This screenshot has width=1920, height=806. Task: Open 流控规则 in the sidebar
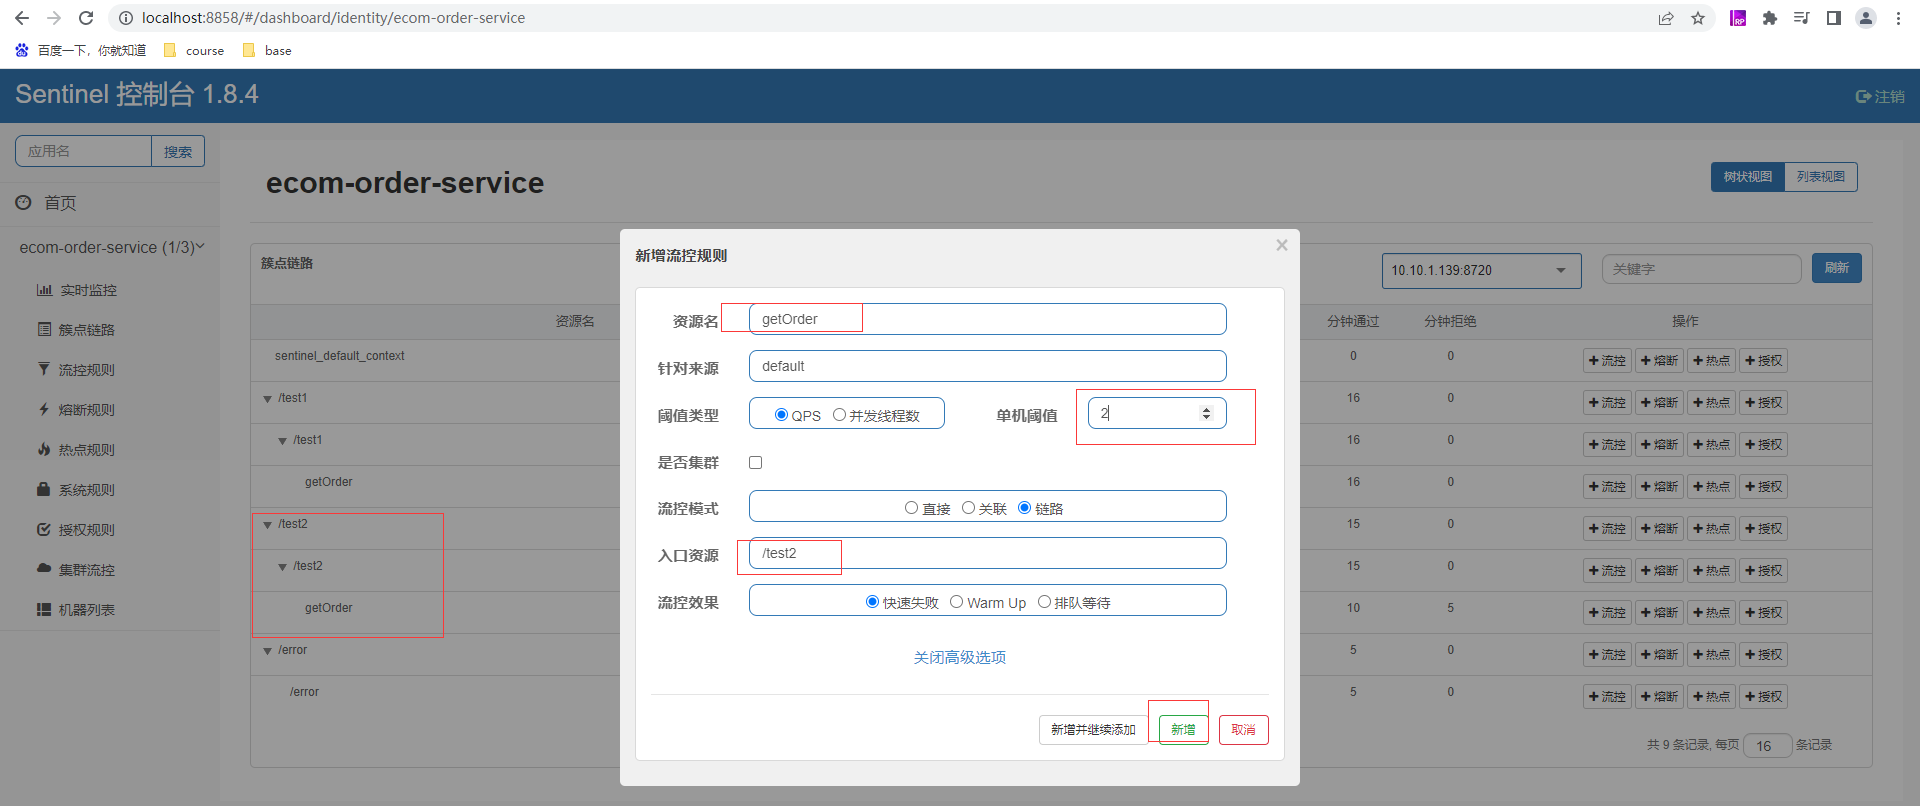tap(76, 370)
